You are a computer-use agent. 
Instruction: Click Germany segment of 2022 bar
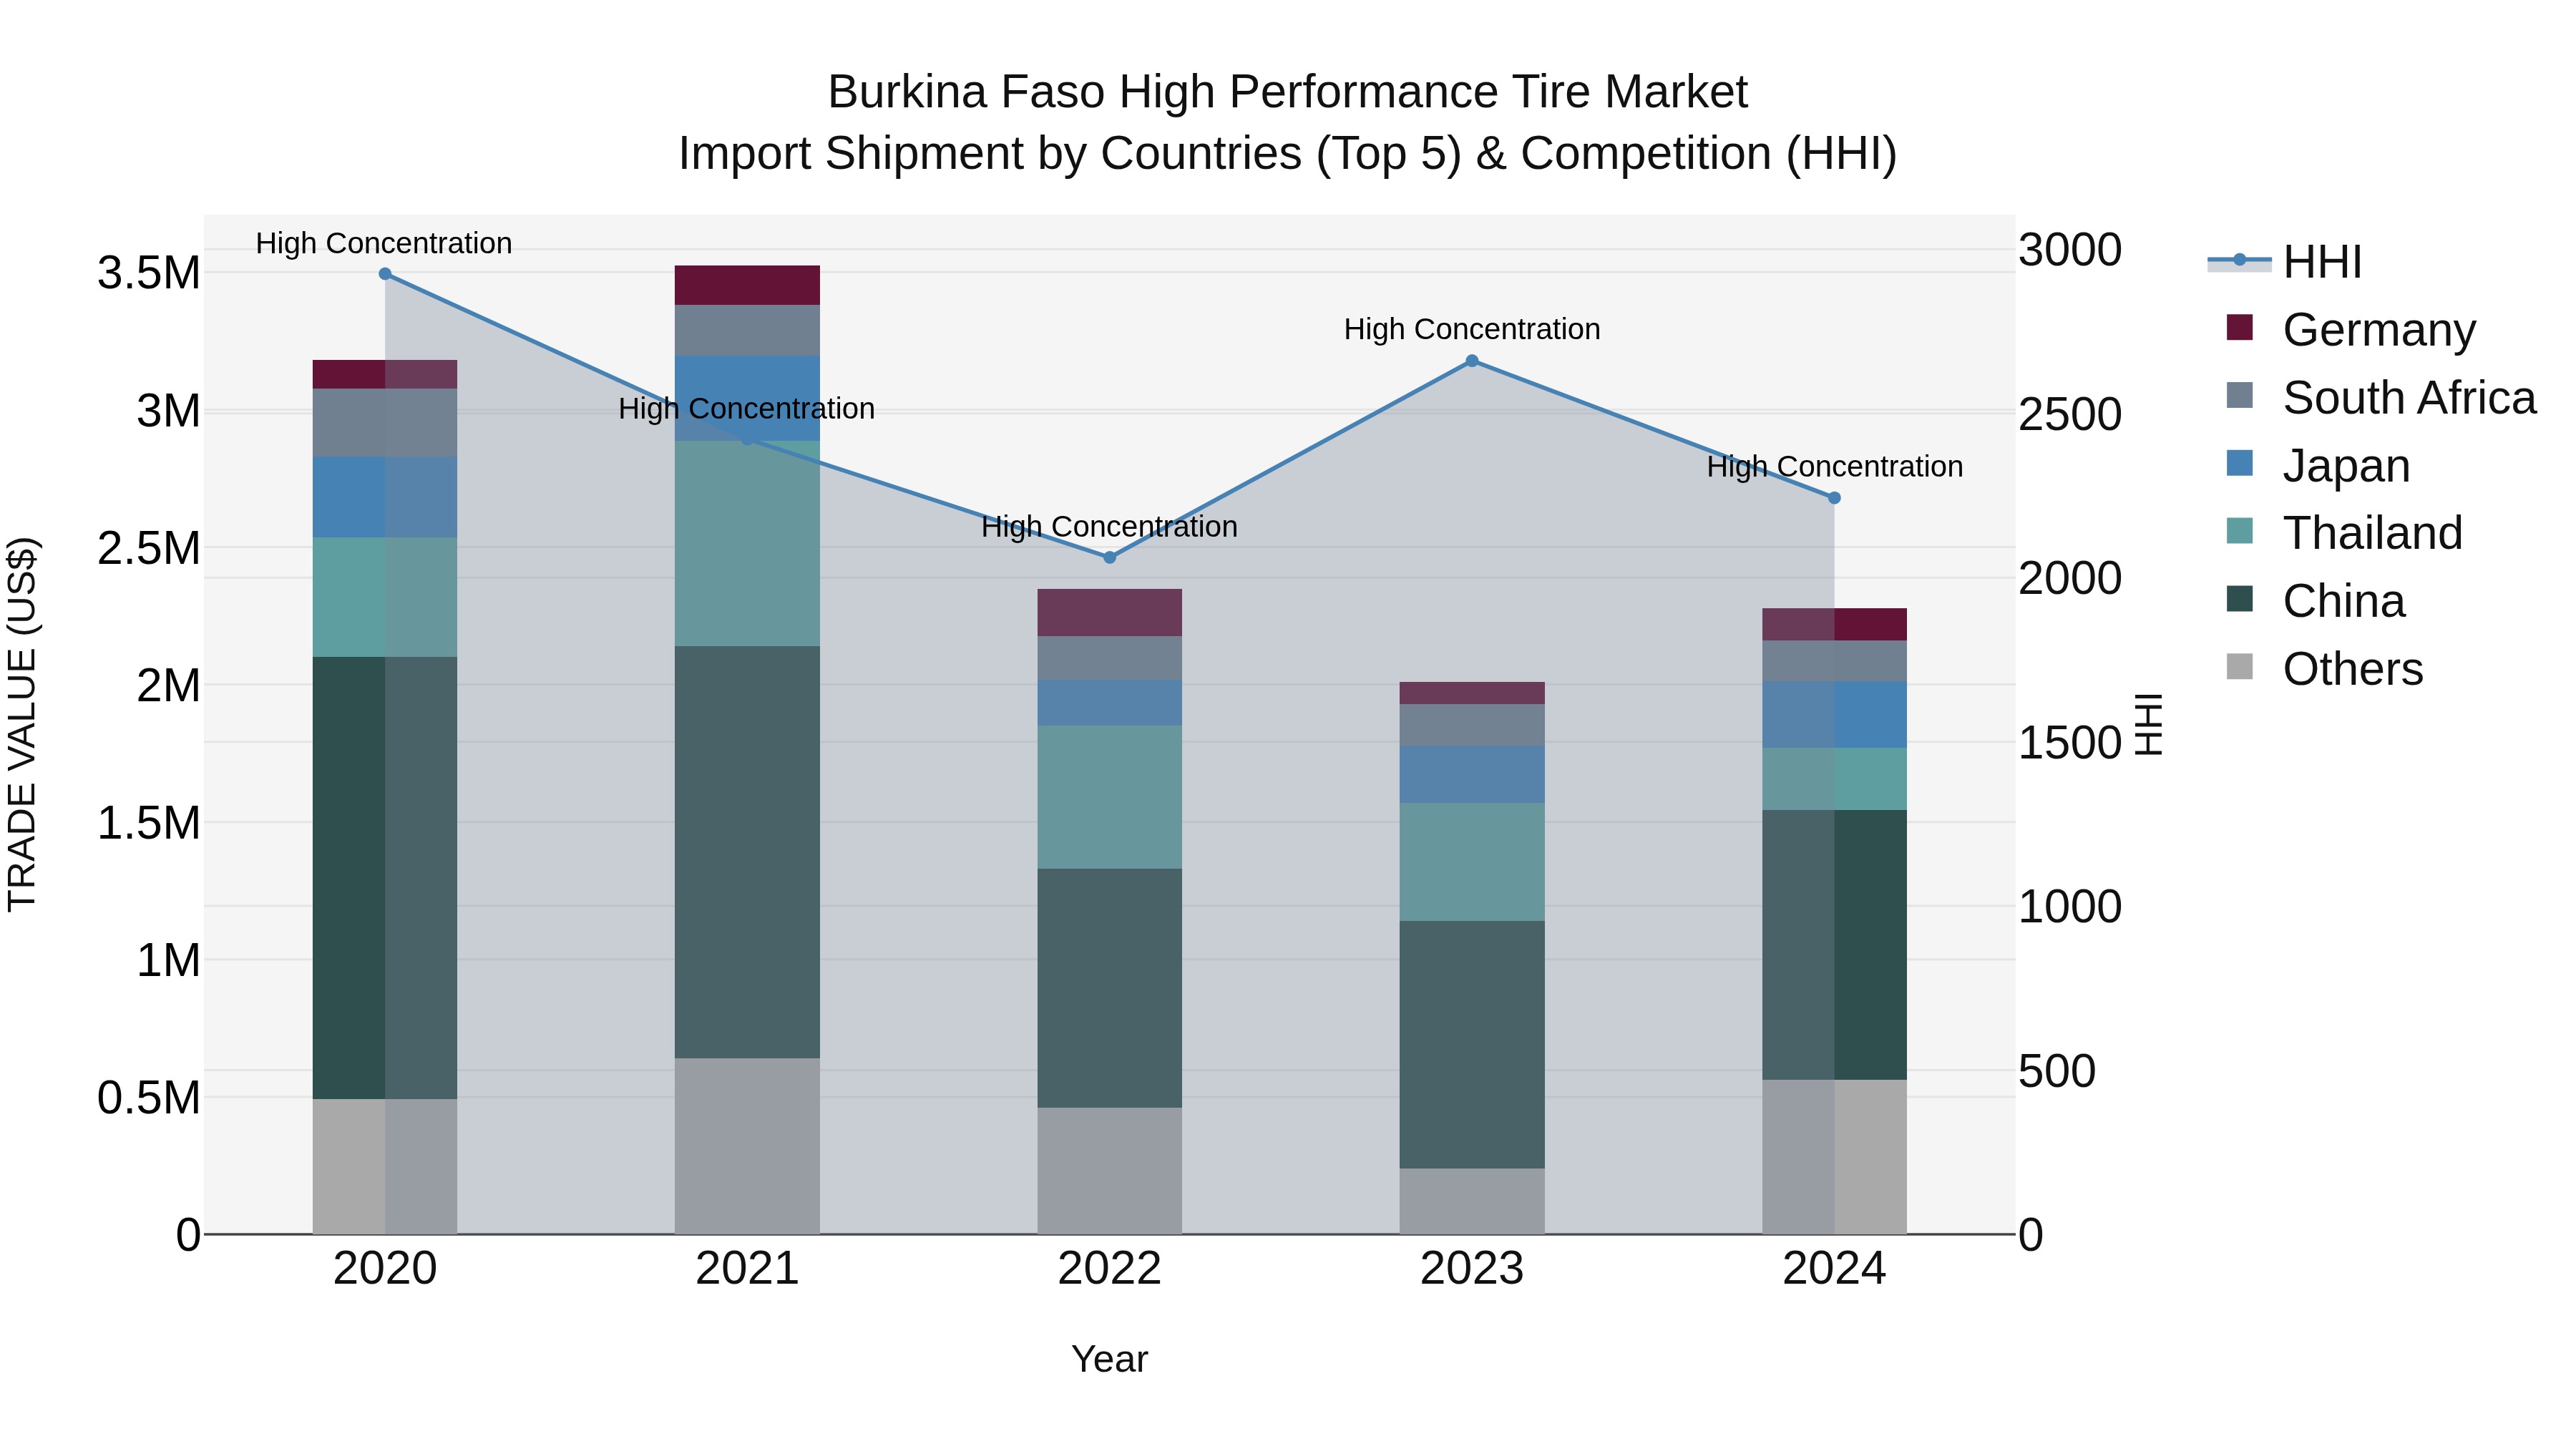(1109, 613)
